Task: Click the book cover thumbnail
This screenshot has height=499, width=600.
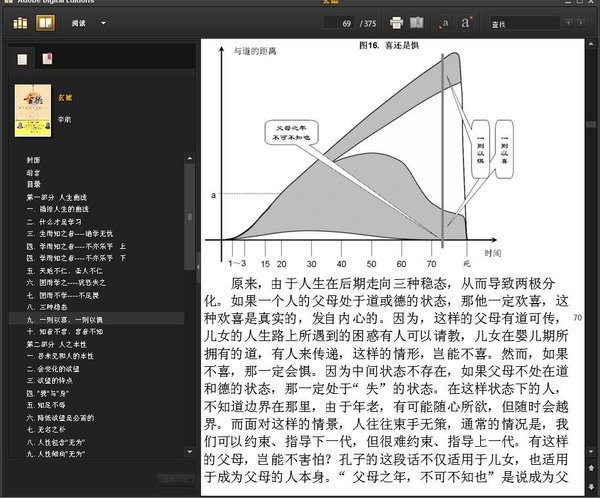Action: 33,111
